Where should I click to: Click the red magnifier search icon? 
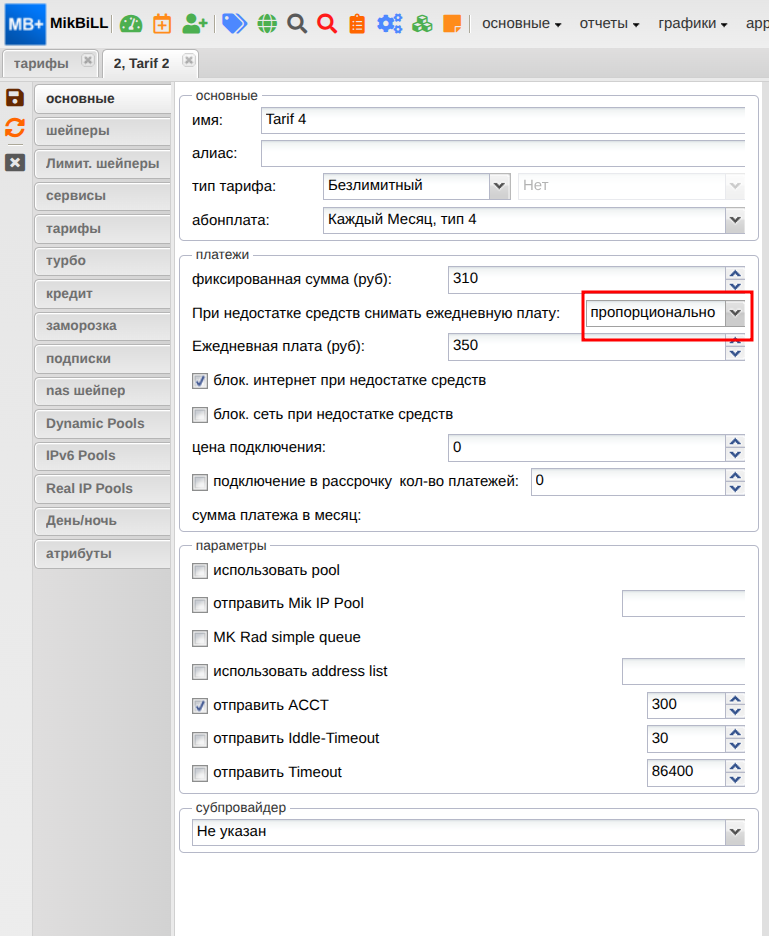(327, 24)
